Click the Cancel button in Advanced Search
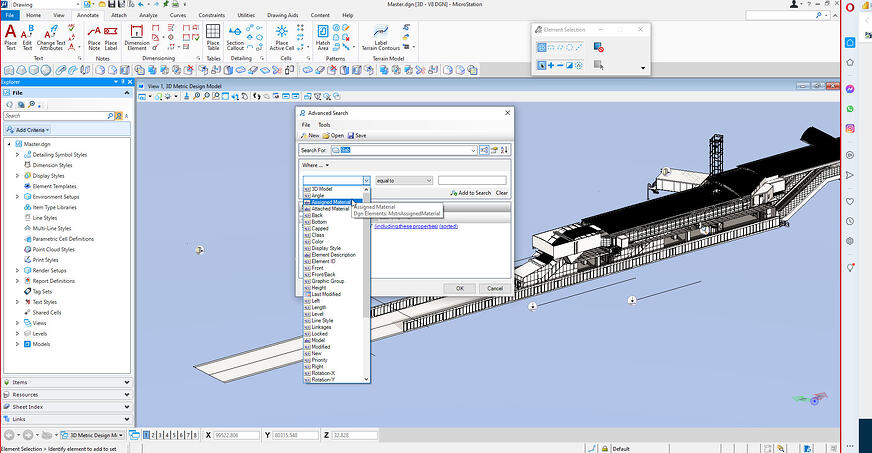 coord(495,288)
